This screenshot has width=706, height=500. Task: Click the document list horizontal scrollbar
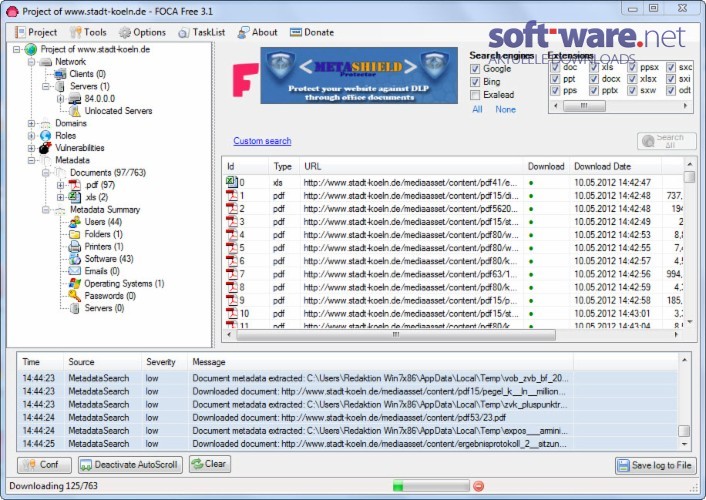point(453,335)
